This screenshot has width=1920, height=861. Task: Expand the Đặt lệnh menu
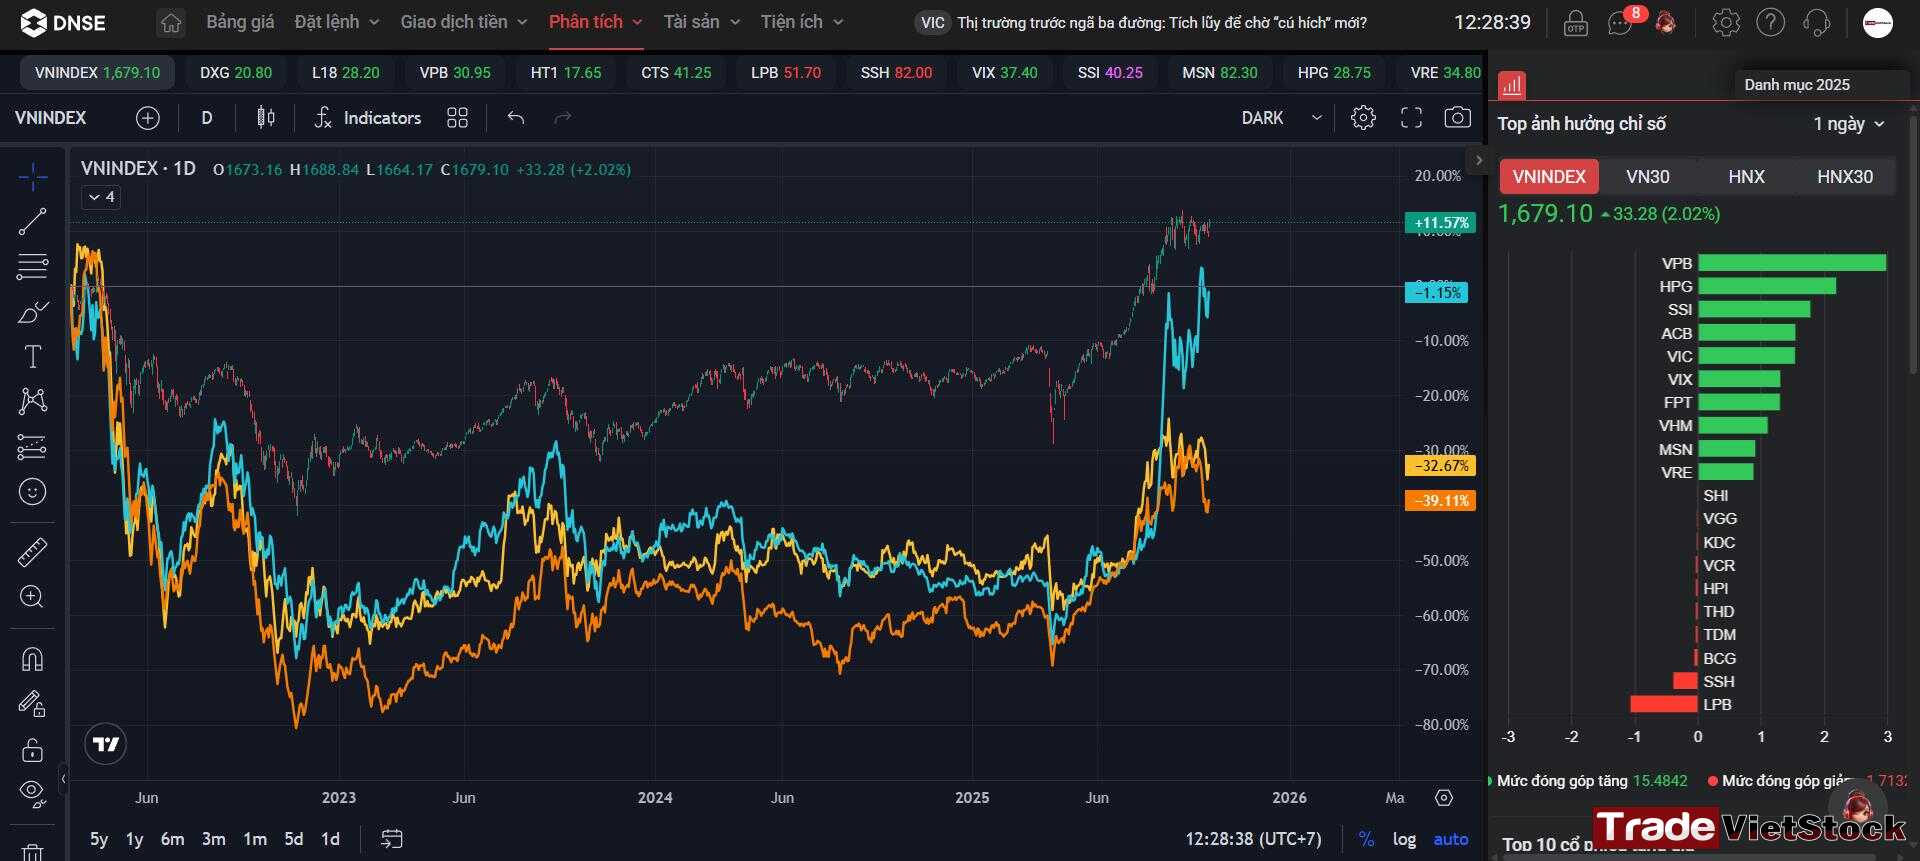(x=337, y=22)
